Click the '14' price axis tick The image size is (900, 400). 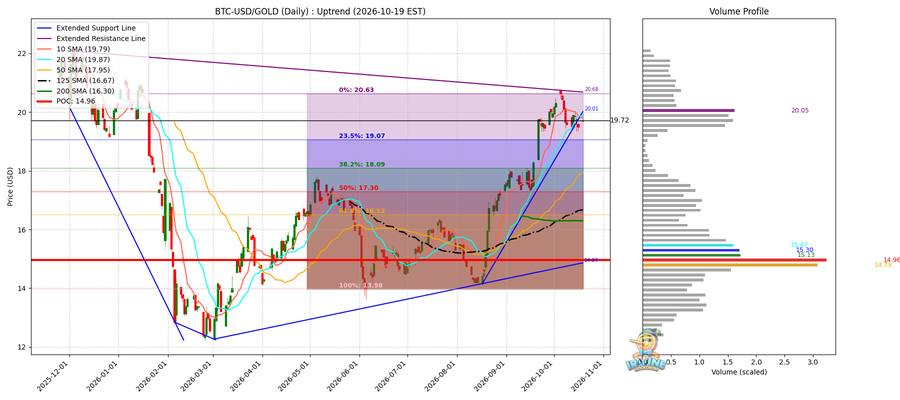tap(22, 289)
